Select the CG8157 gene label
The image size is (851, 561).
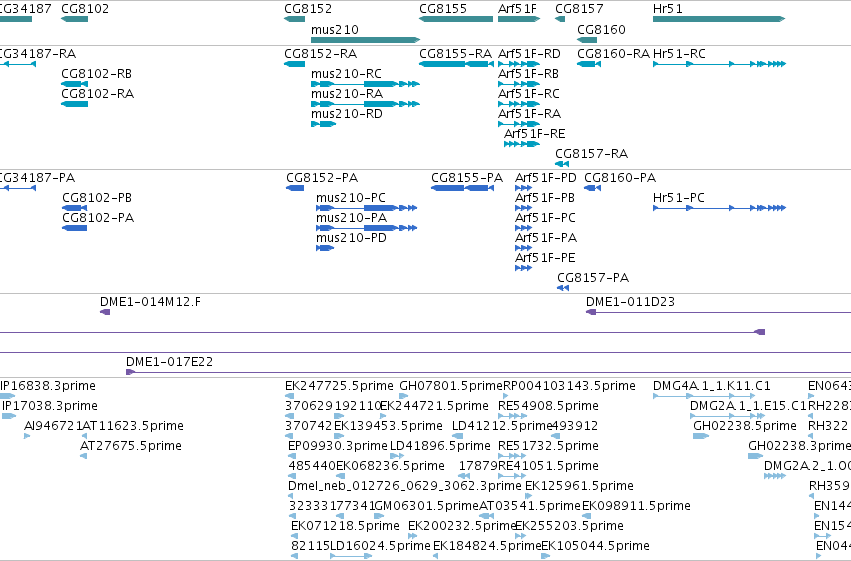point(579,9)
